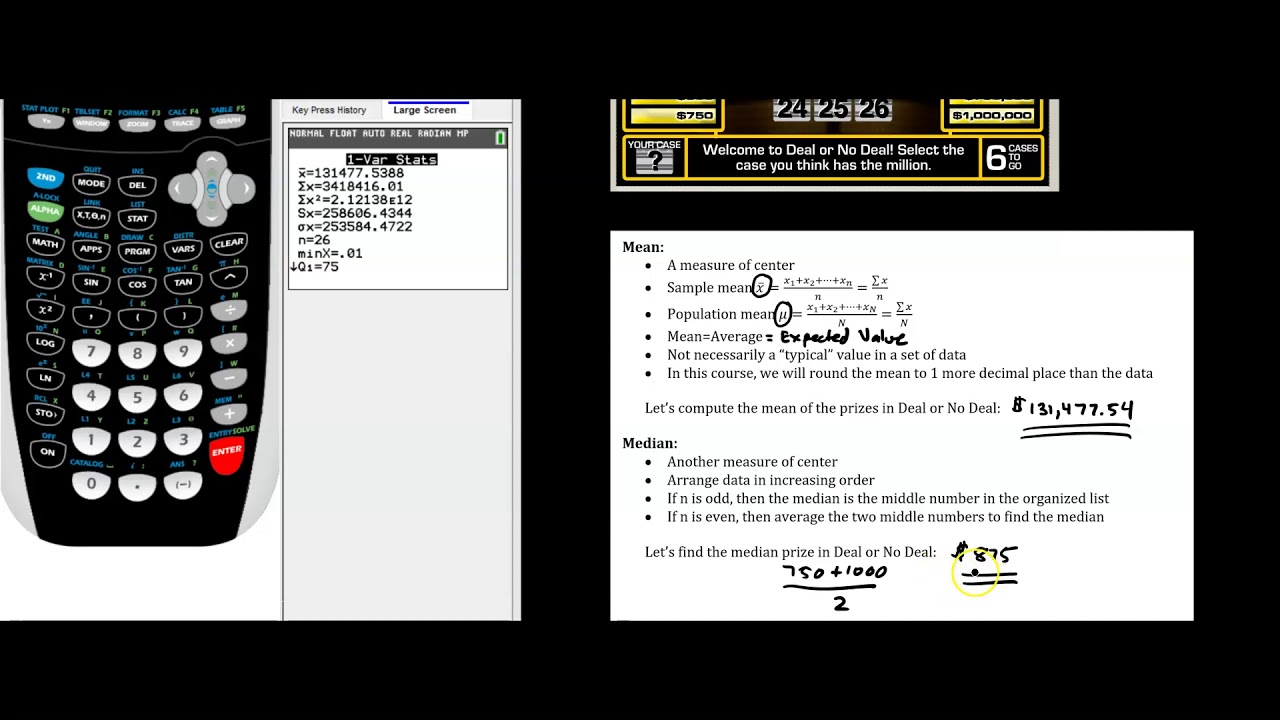Click the down arrow on the directional pad
This screenshot has height=720, width=1280.
(x=211, y=212)
